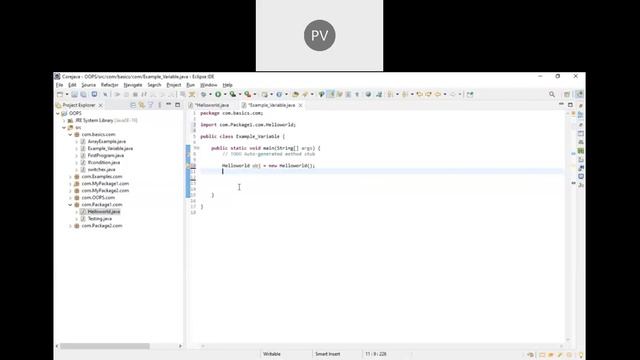Click the 'Helloworld obj = new' code line
Viewport: 640px width, 360px height.
coord(269,166)
